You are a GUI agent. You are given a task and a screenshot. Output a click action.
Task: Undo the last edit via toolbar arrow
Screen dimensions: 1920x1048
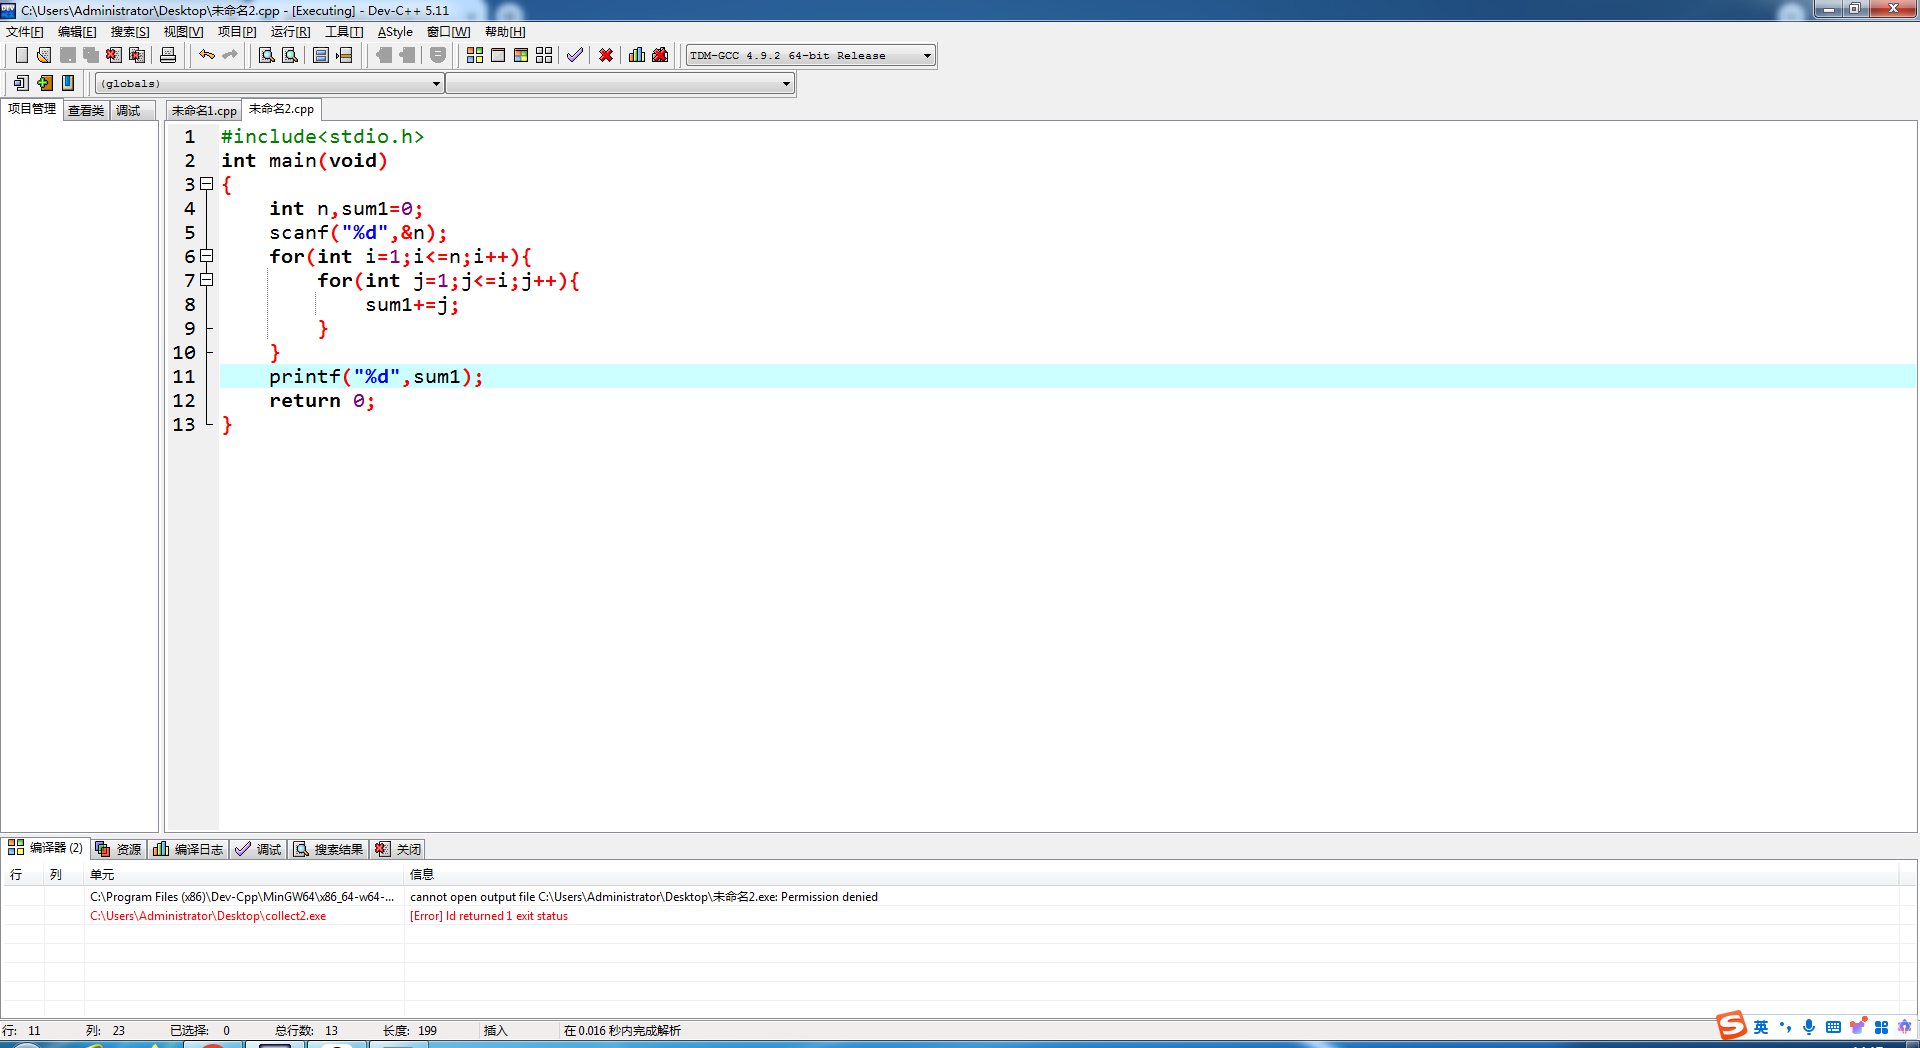tap(207, 55)
